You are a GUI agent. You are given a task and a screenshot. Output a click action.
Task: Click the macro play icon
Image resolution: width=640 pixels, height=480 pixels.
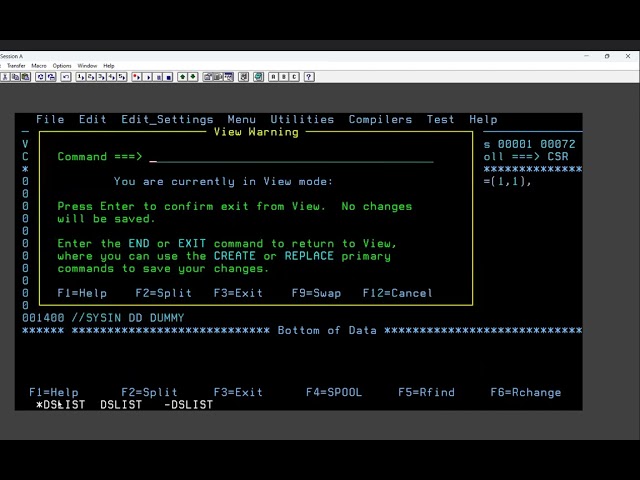tap(147, 77)
